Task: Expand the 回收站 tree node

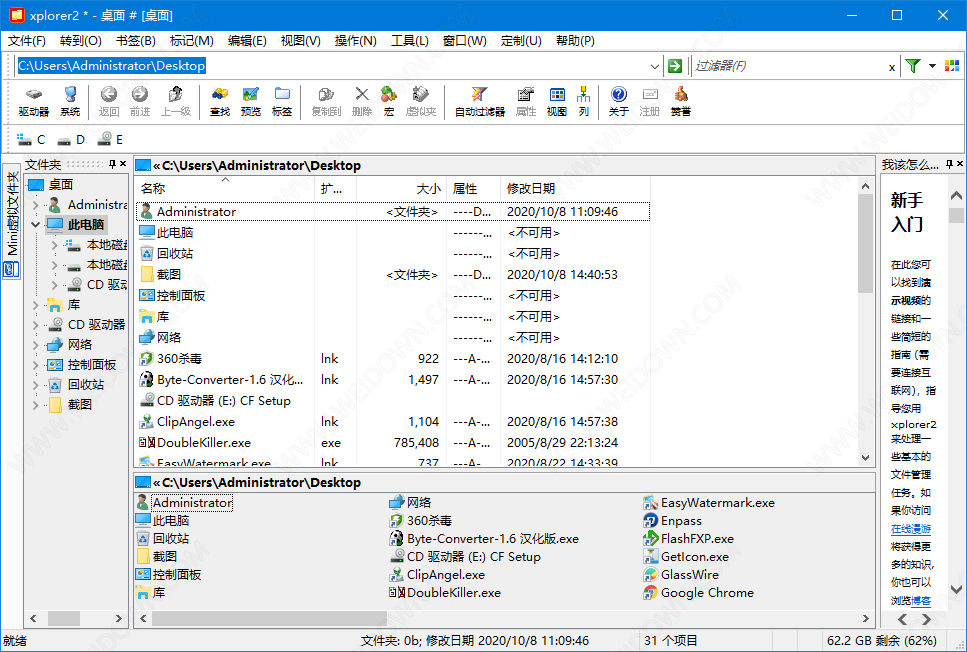Action: (35, 385)
